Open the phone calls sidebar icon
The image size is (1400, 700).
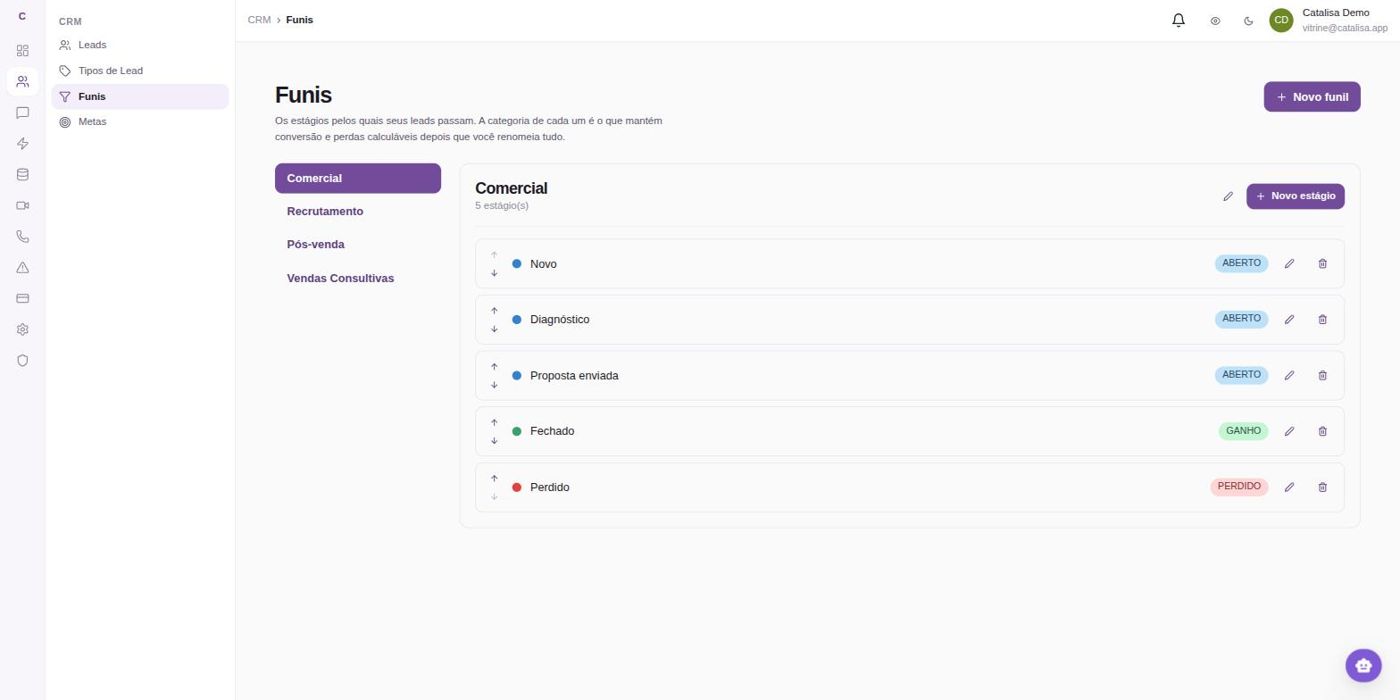(22, 237)
